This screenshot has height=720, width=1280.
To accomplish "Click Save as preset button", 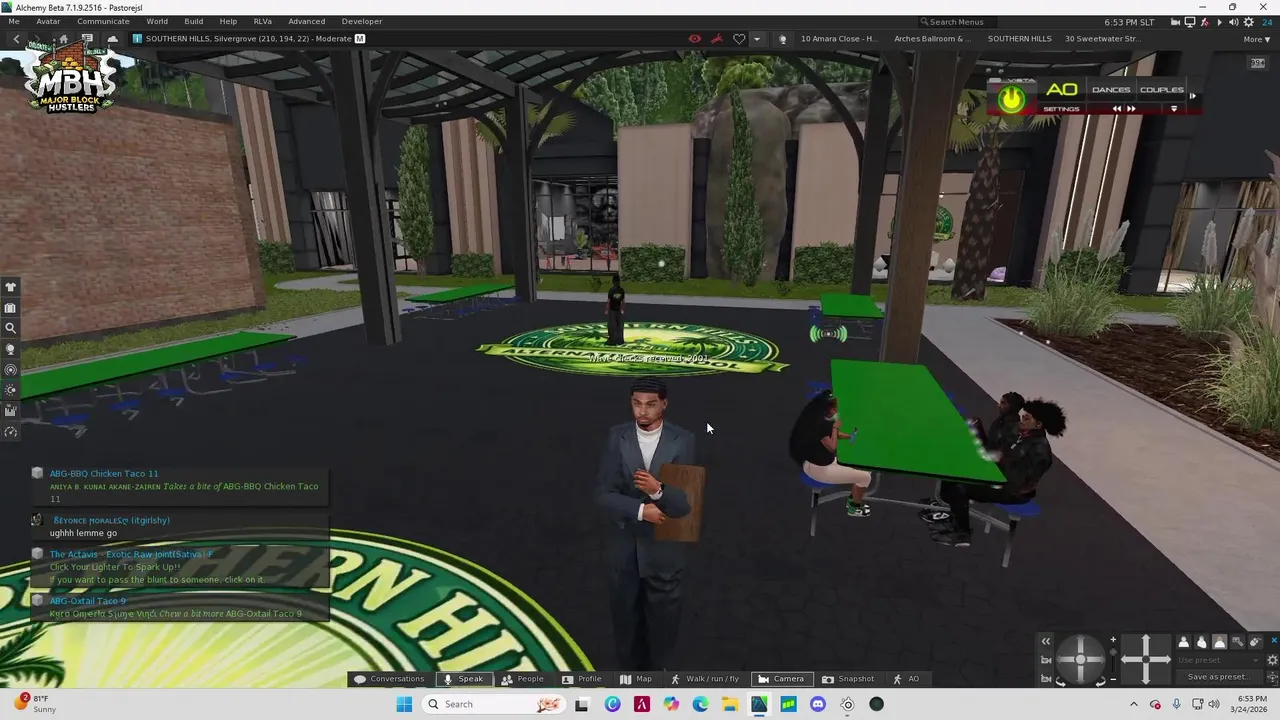I will tap(1219, 677).
